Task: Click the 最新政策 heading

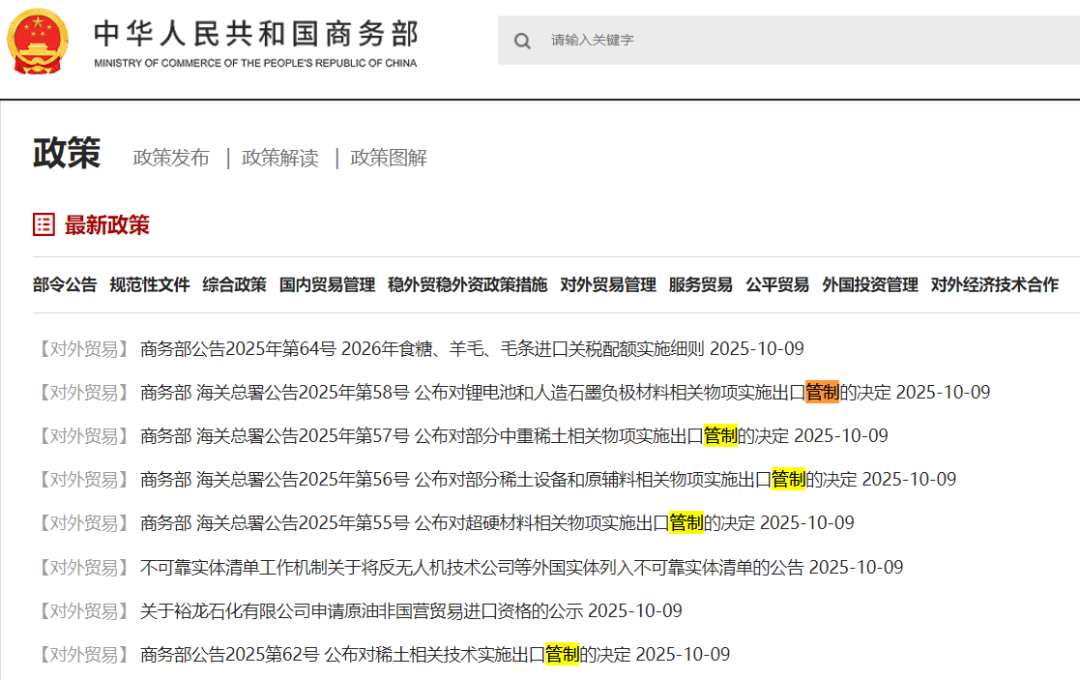Action: pos(107,225)
